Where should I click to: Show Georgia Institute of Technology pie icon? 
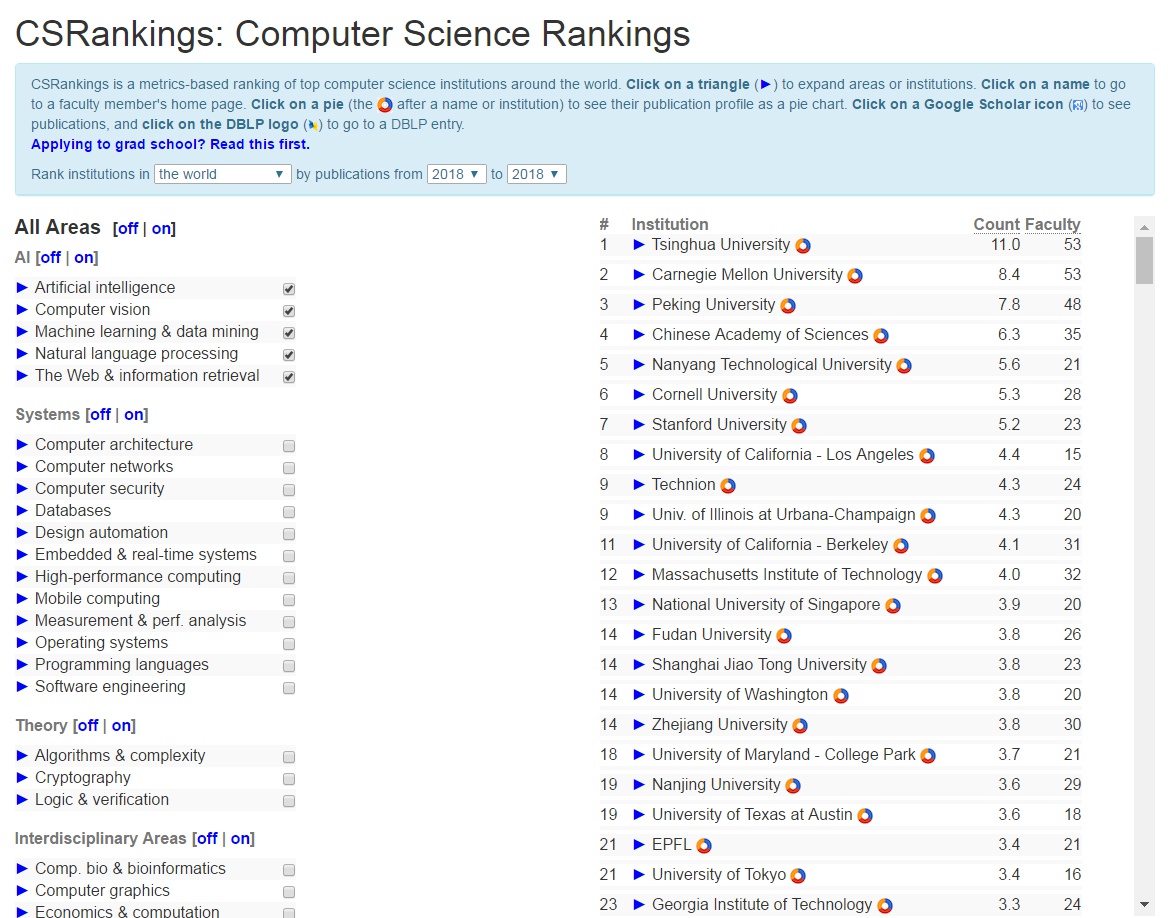[x=885, y=905]
